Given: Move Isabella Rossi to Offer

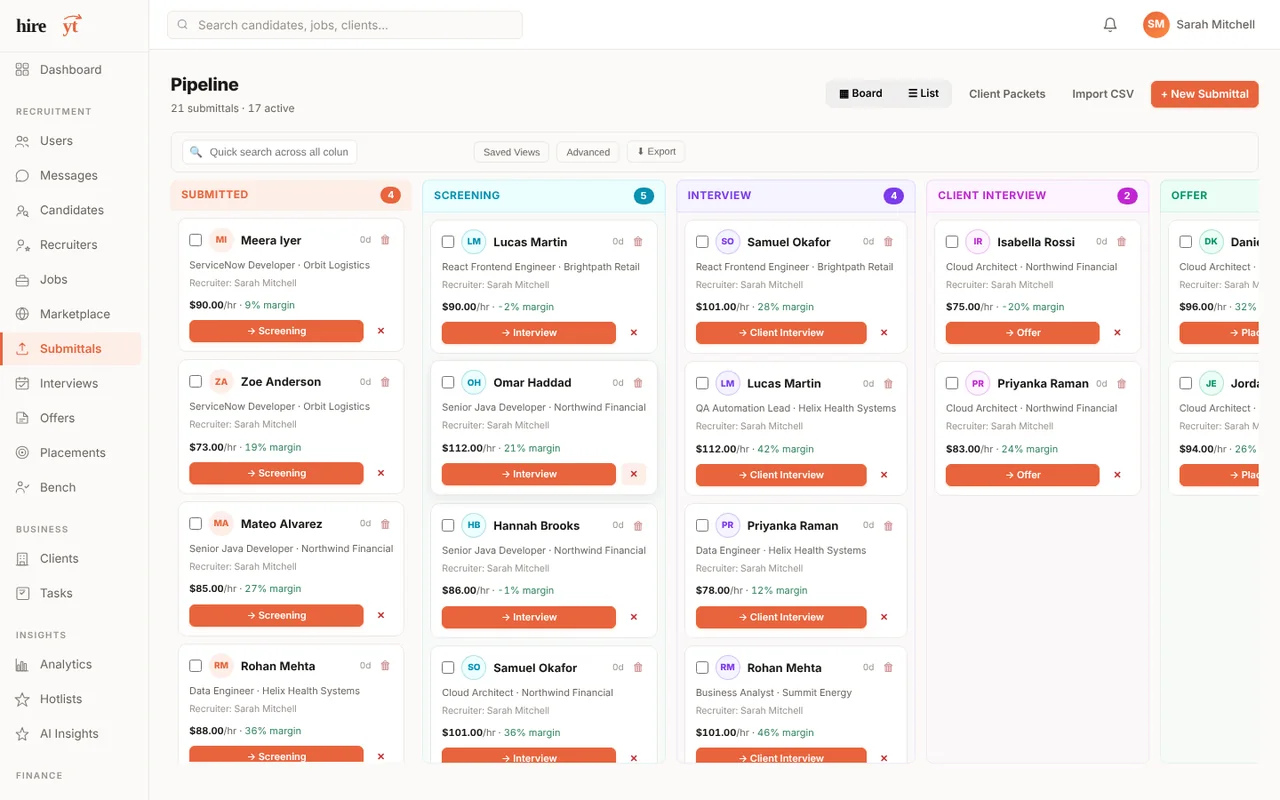Looking at the screenshot, I should click(x=1022, y=333).
